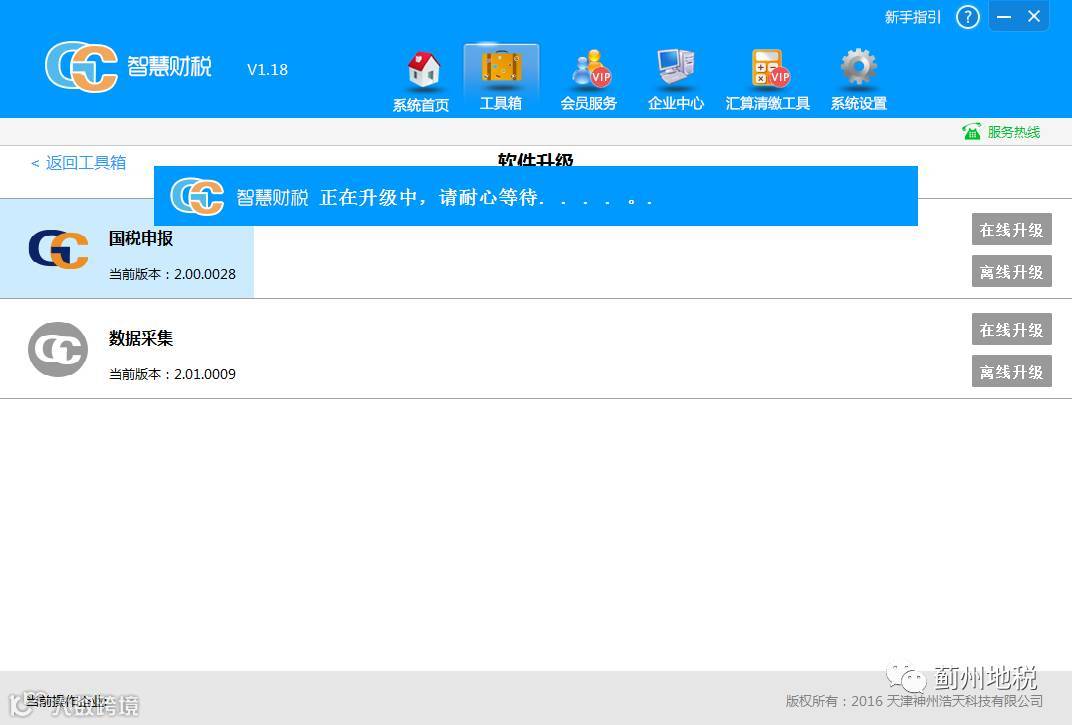Screen dimensions: 1072x725
Task: Click copyright text 天津神州浩天科技有限公司
Action: pos(965,701)
